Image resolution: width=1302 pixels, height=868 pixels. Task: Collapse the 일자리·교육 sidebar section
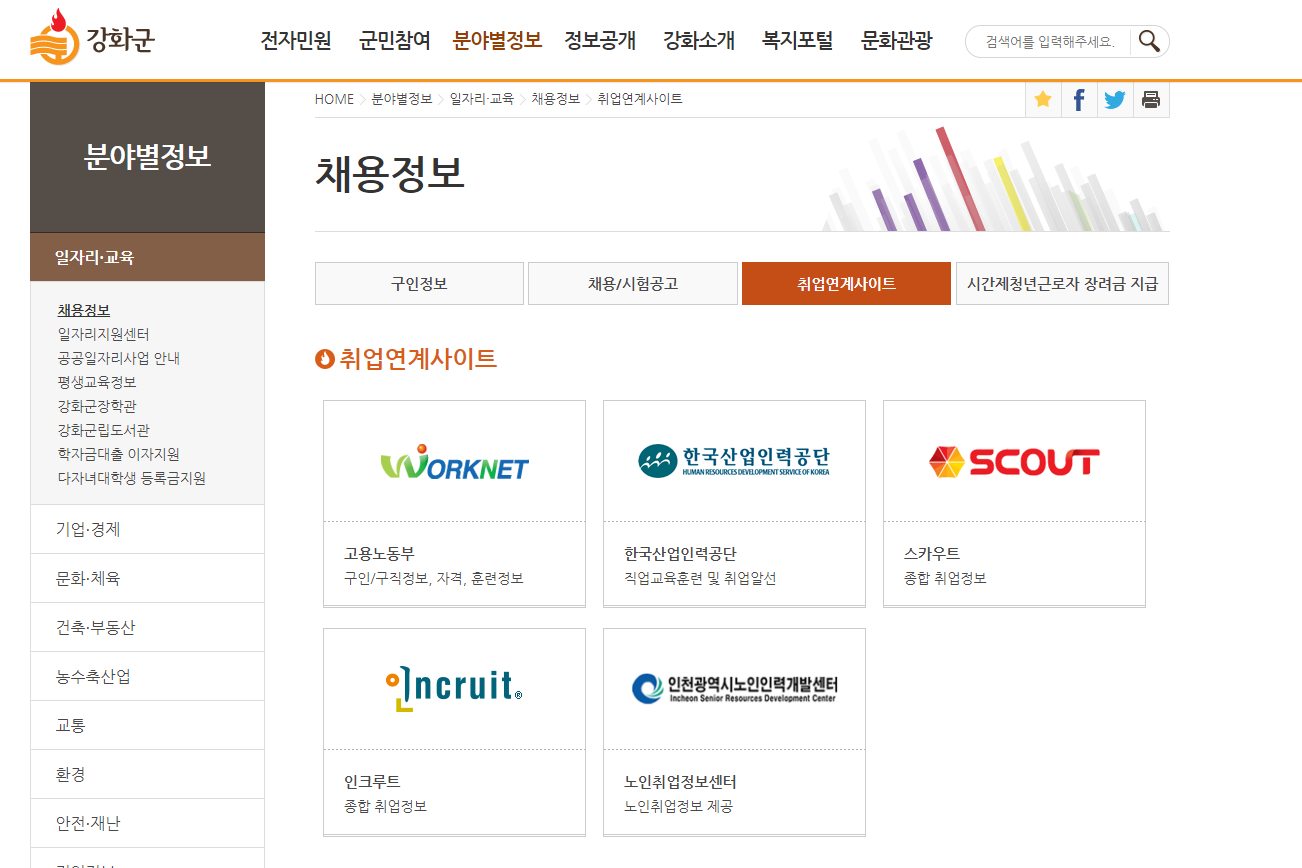147,257
